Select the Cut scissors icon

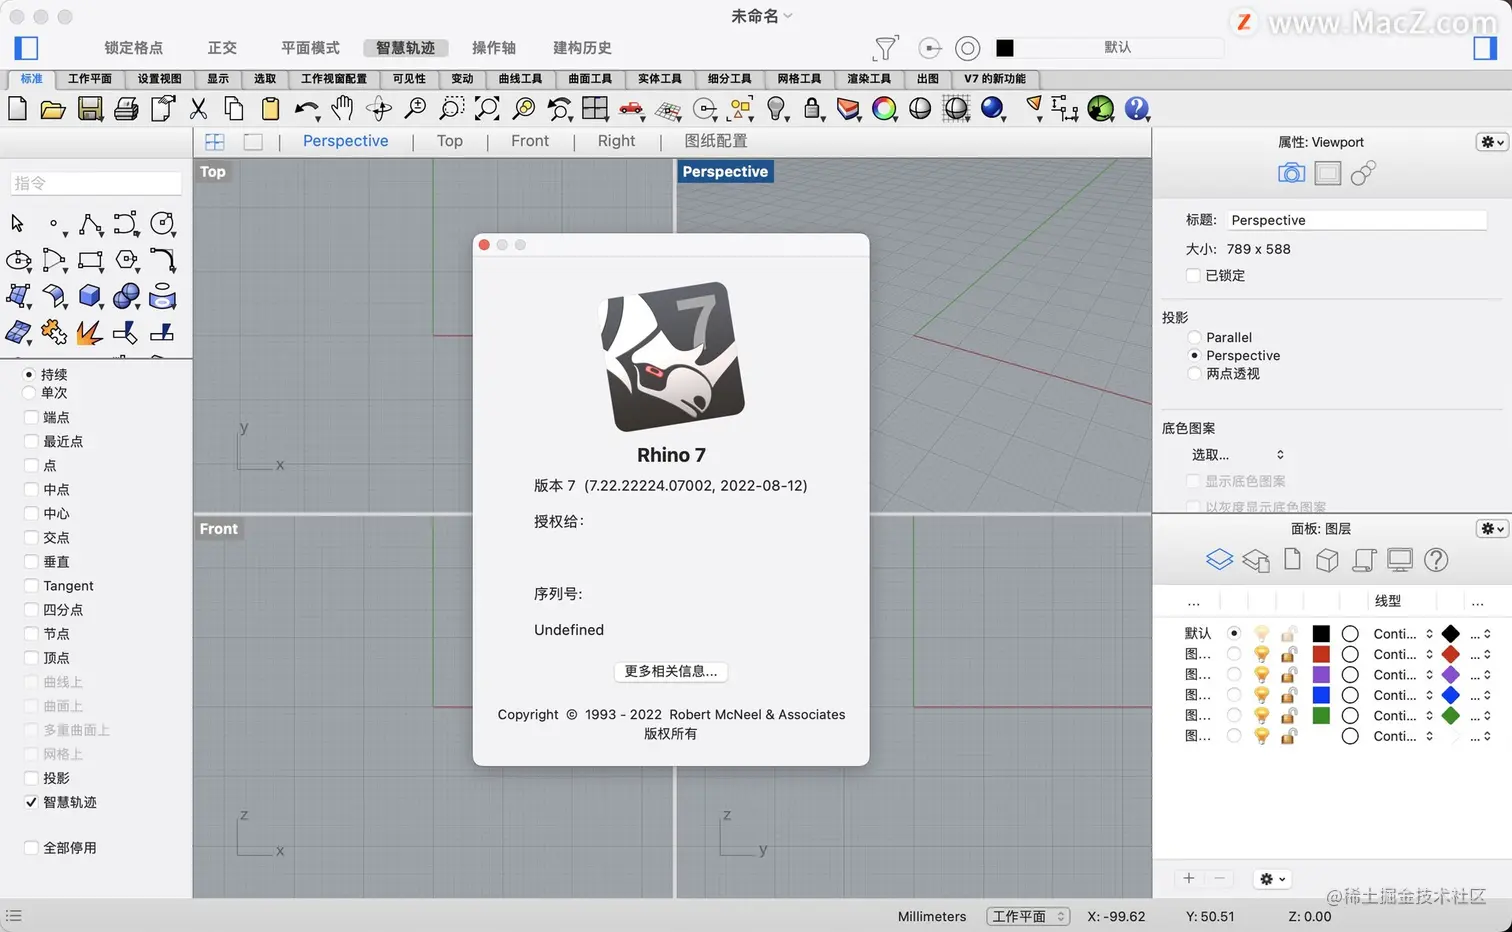(x=199, y=109)
